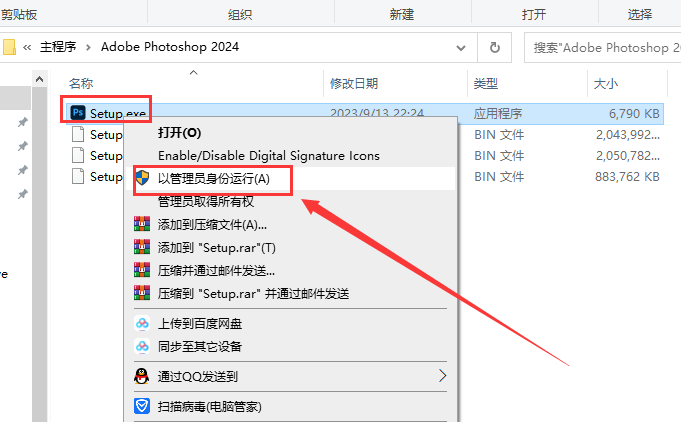Sort by 大小 column header
The height and width of the screenshot is (422, 681).
point(605,83)
